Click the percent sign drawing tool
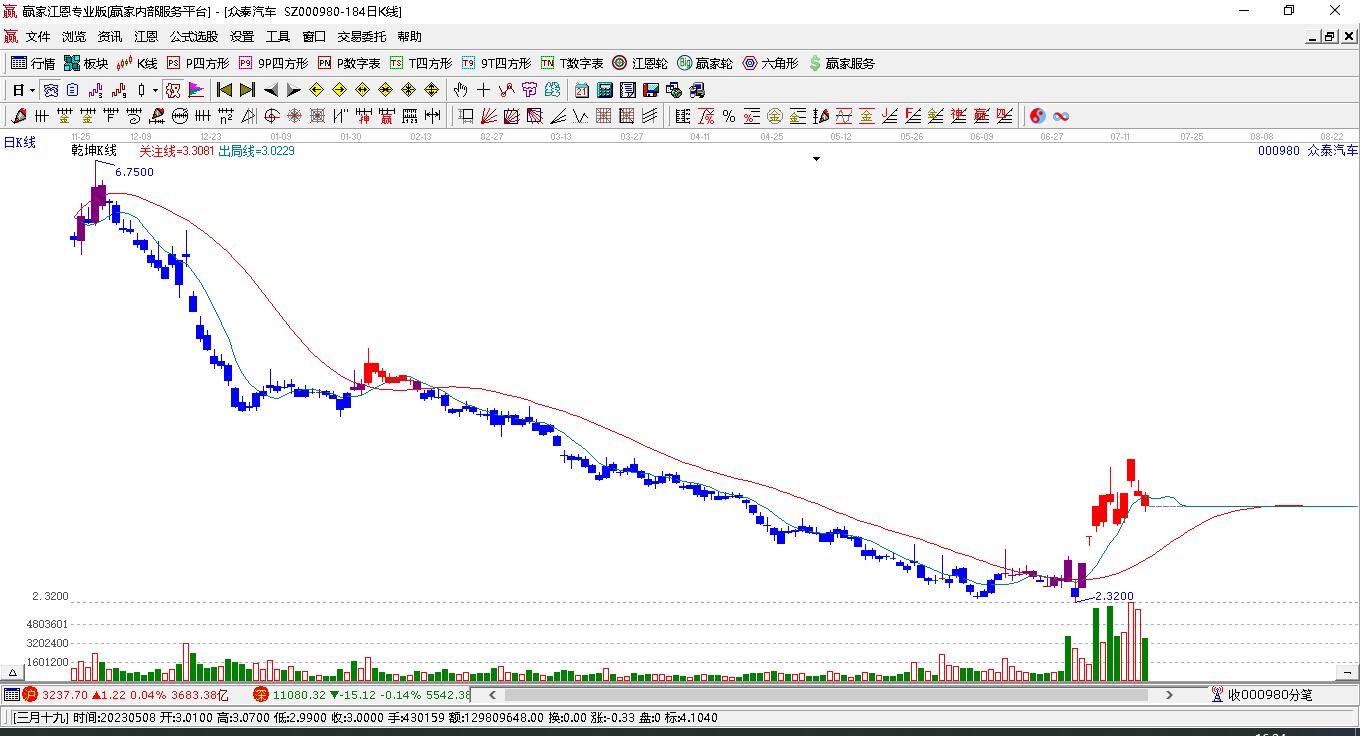Viewport: 1360px width, 736px height. coord(729,116)
